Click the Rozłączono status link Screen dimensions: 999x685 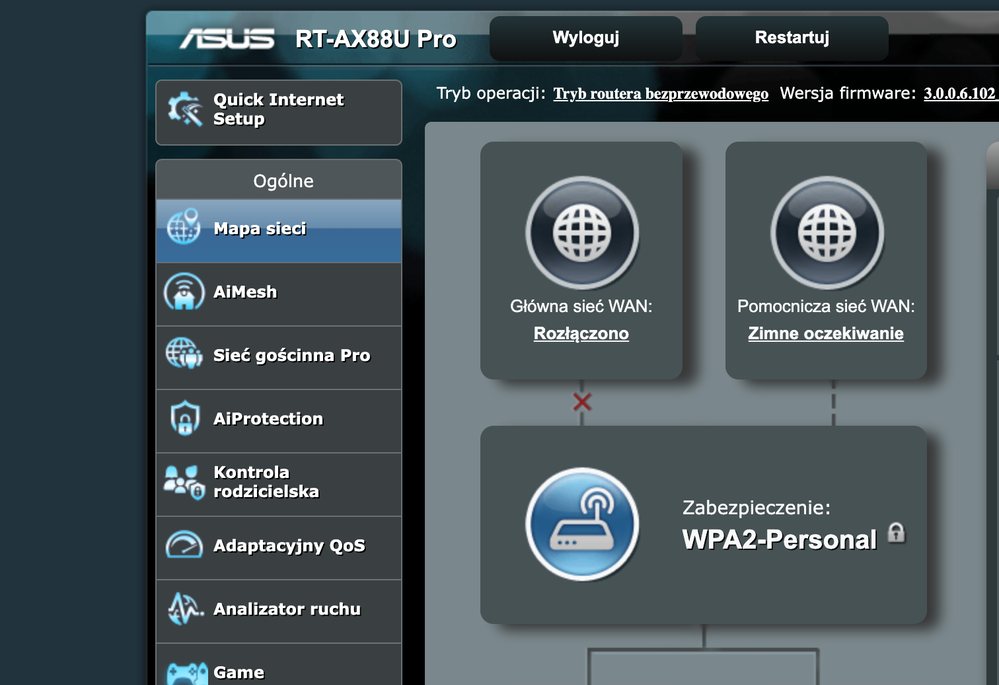pyautogui.click(x=581, y=334)
